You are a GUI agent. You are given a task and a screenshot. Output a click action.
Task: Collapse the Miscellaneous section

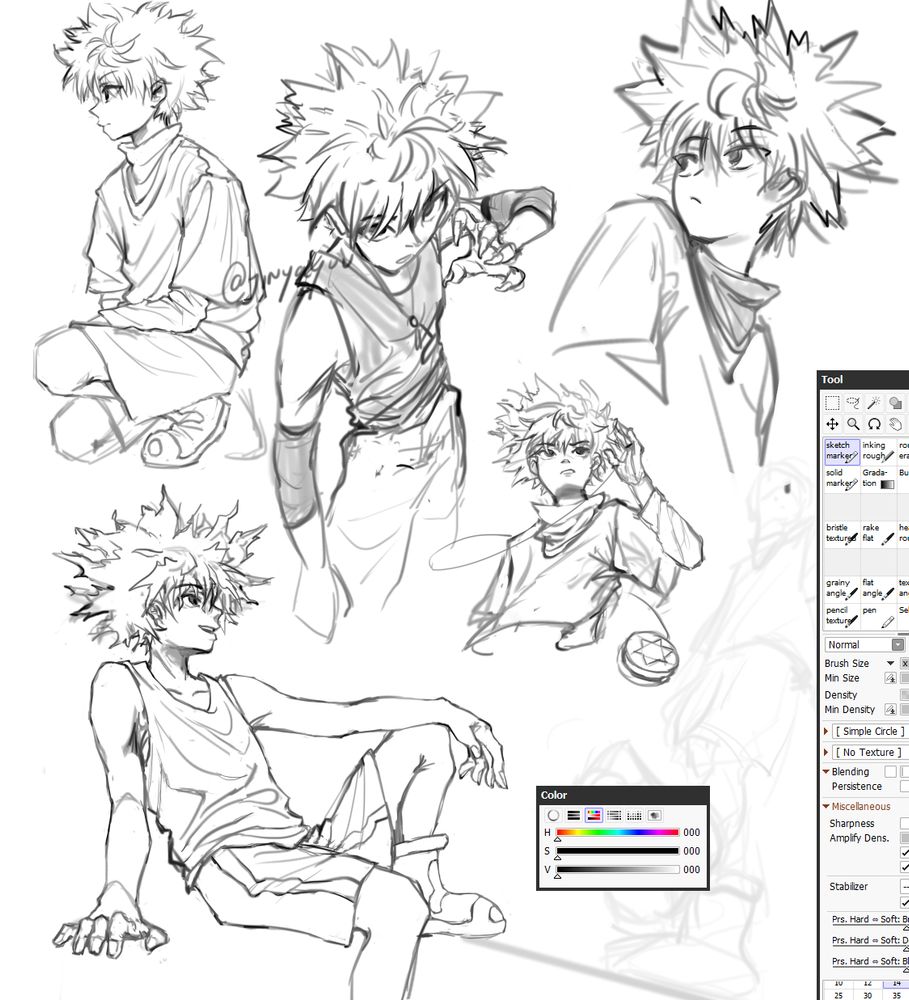click(x=826, y=807)
